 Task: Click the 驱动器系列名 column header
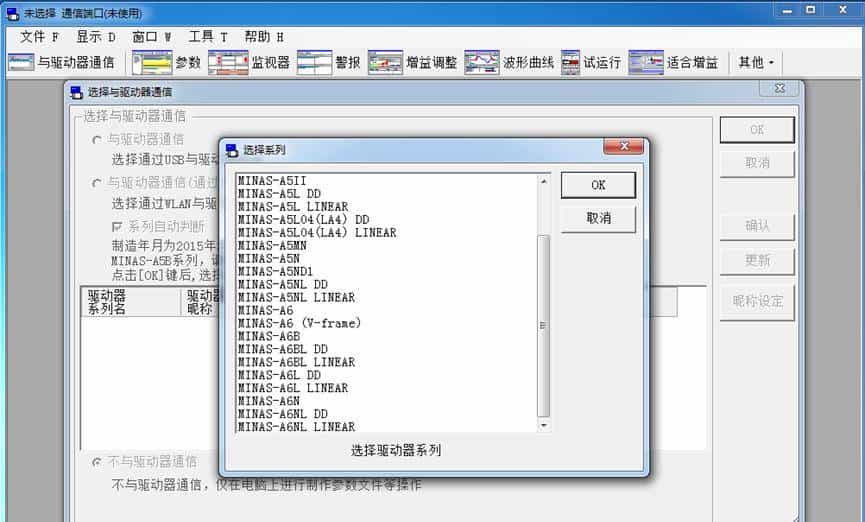point(131,302)
